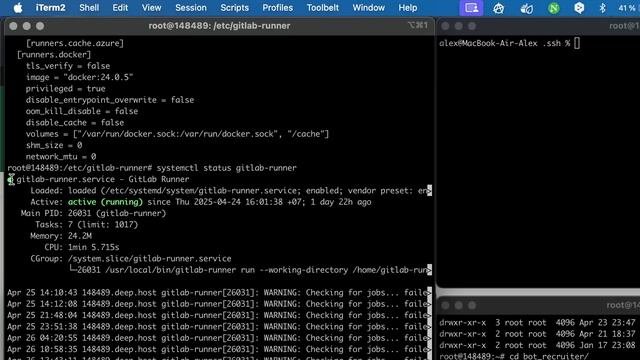Click the Apr 26 04:20:55 log line
The image size is (640, 360).
click(x=219, y=338)
